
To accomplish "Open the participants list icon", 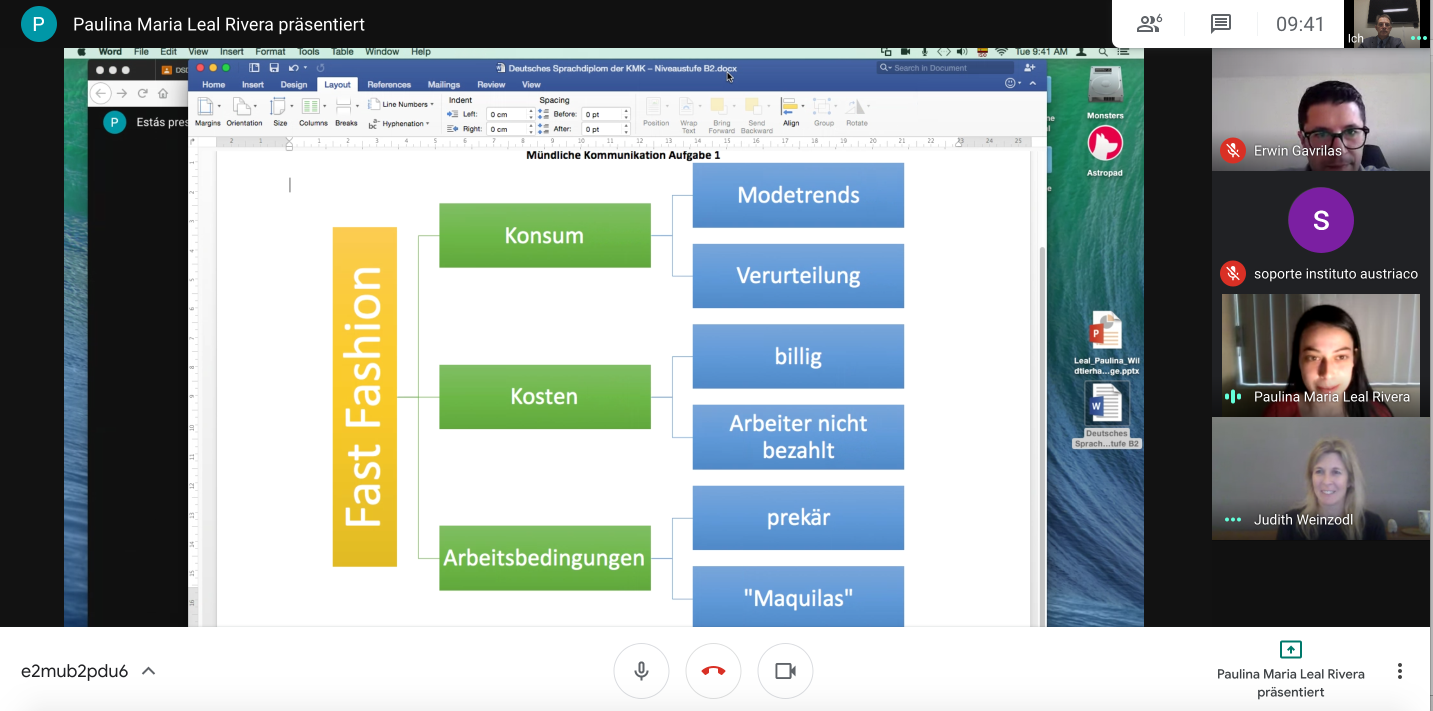I will click(1149, 24).
